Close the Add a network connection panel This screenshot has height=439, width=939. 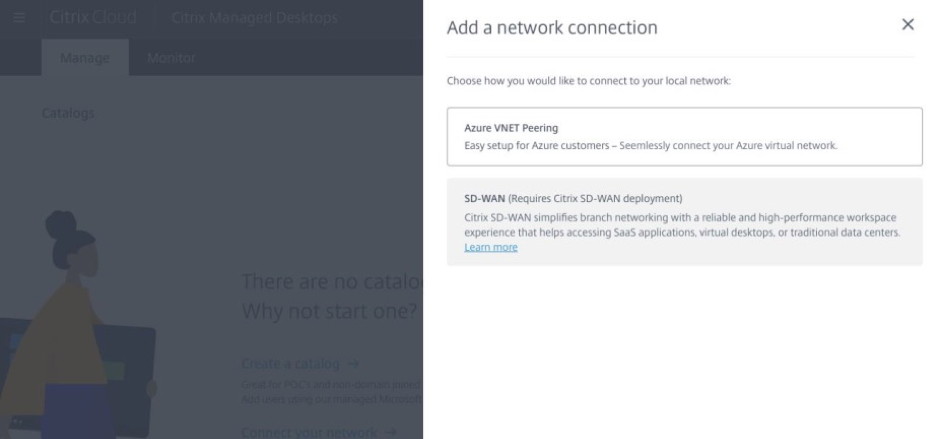(908, 25)
